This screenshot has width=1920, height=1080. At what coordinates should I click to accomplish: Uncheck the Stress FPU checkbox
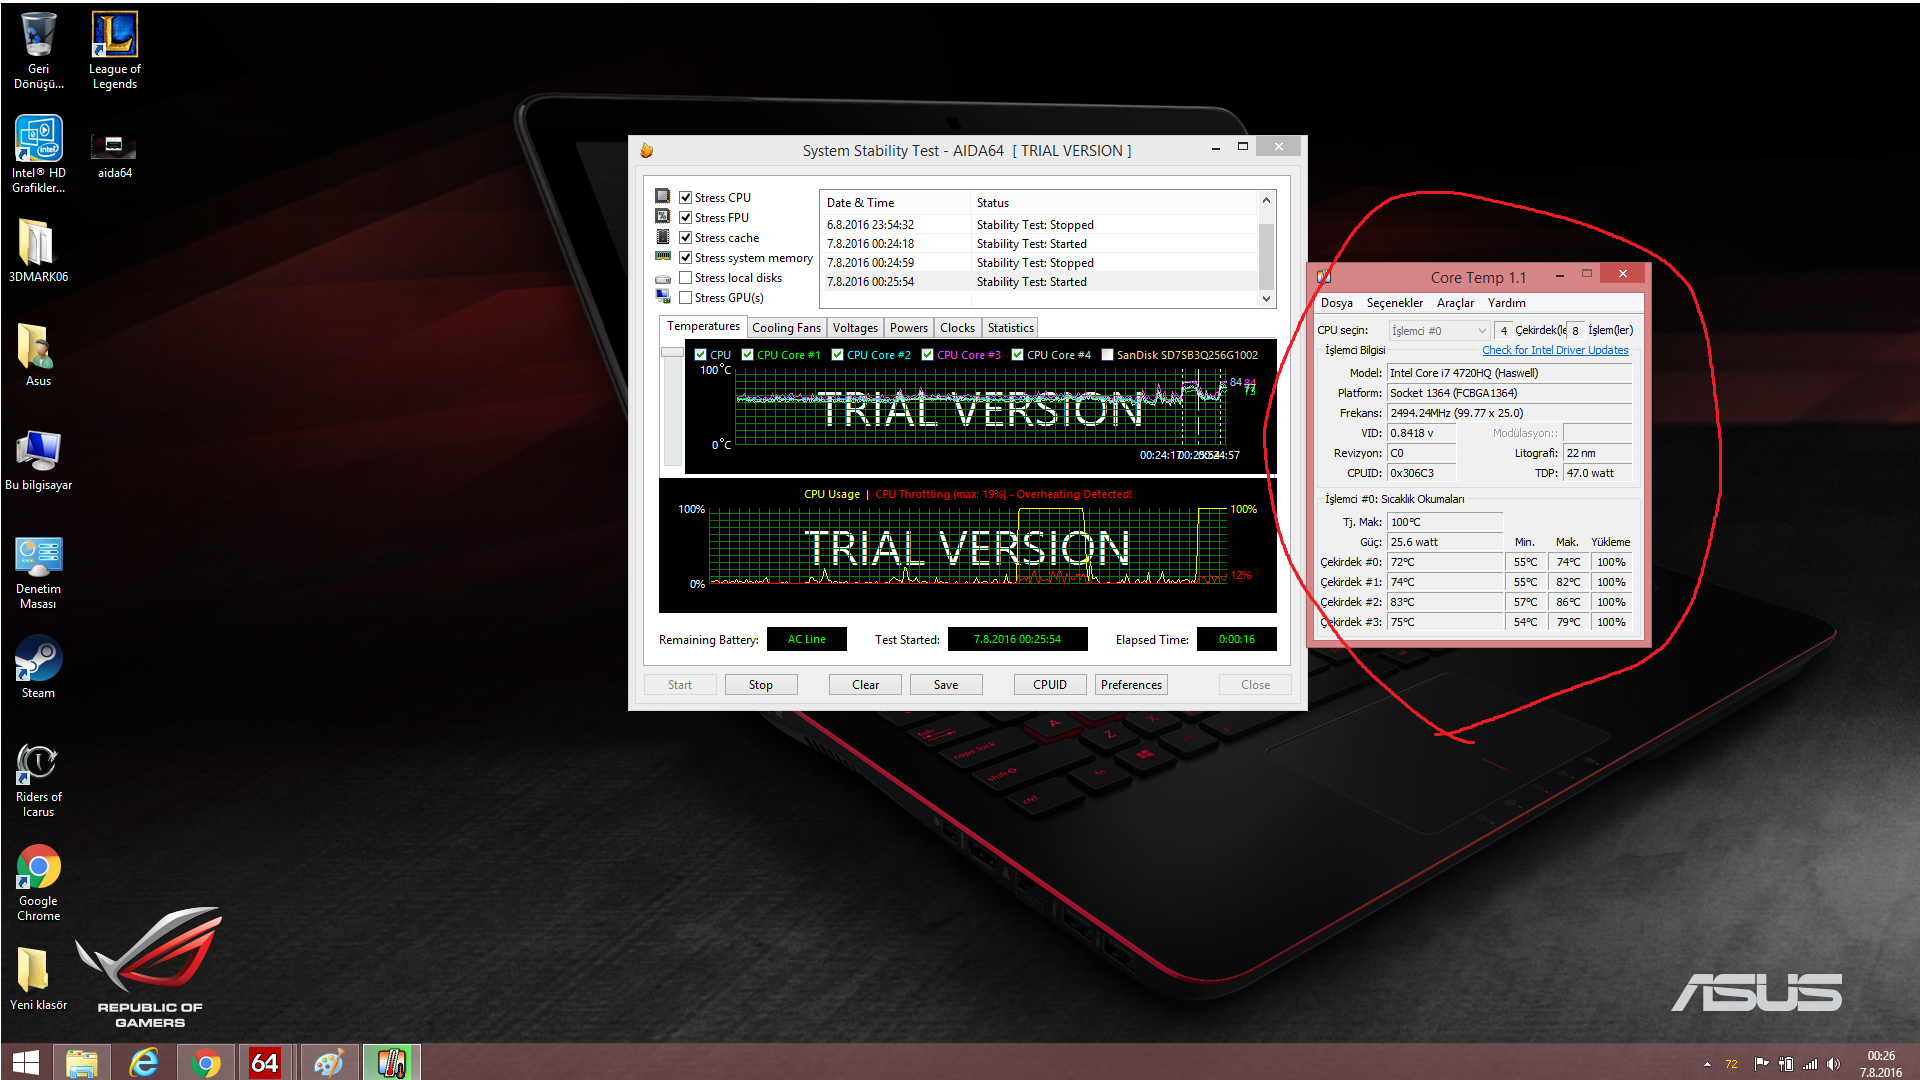coord(686,218)
